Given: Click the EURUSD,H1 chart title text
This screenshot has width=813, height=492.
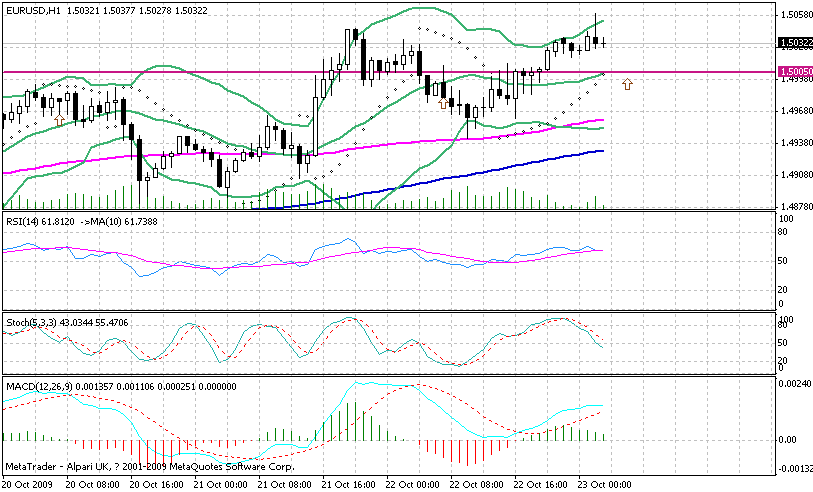Looking at the screenshot, I should [x=34, y=10].
